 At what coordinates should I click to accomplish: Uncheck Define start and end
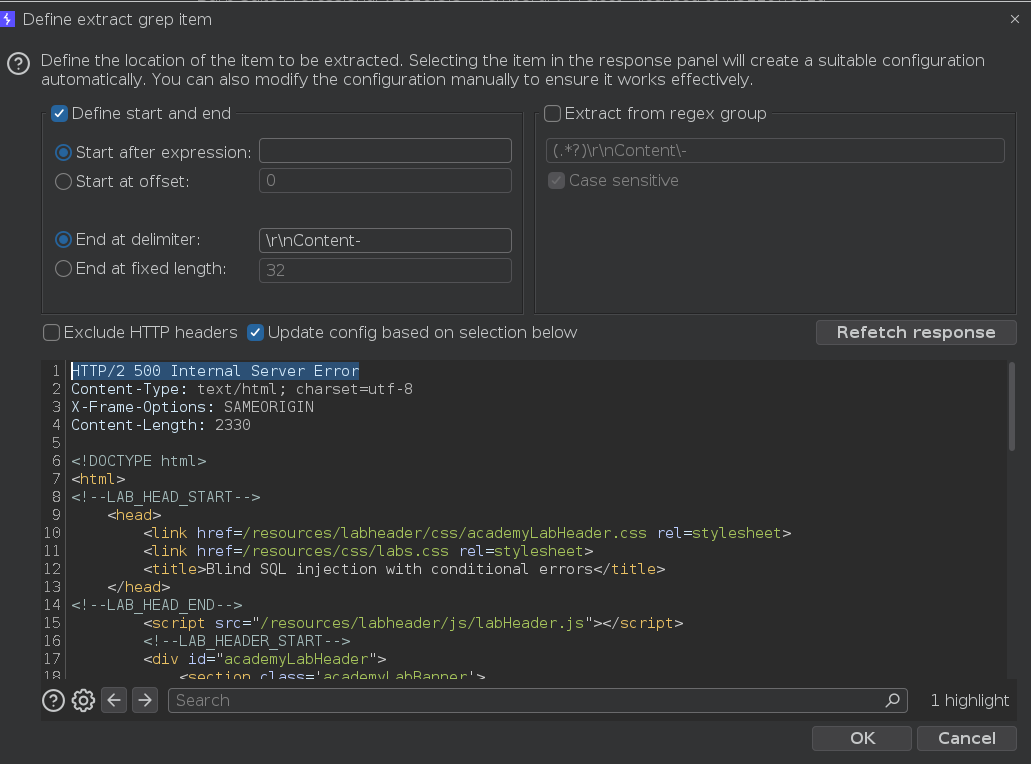[x=59, y=113]
